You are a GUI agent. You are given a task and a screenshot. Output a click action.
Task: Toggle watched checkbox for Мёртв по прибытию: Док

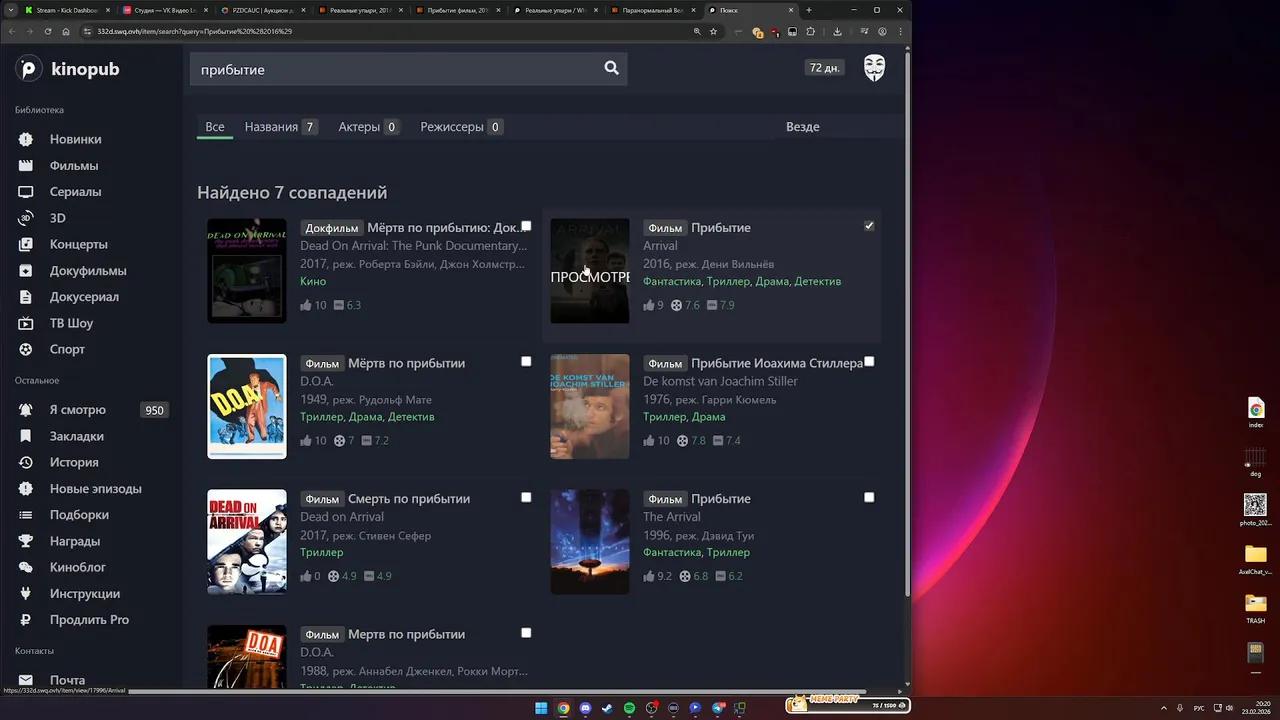[526, 226]
